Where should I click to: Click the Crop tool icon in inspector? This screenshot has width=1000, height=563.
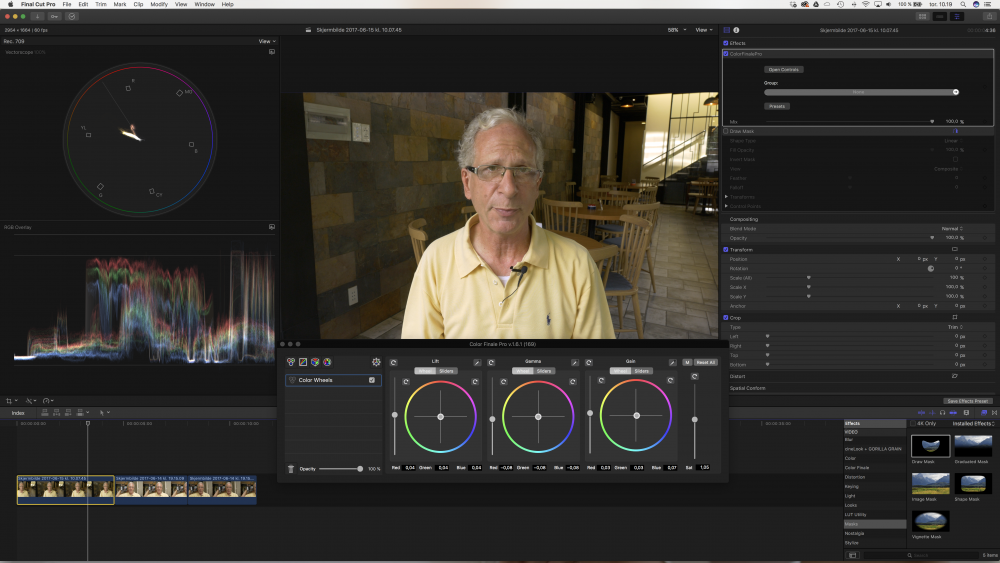955,318
